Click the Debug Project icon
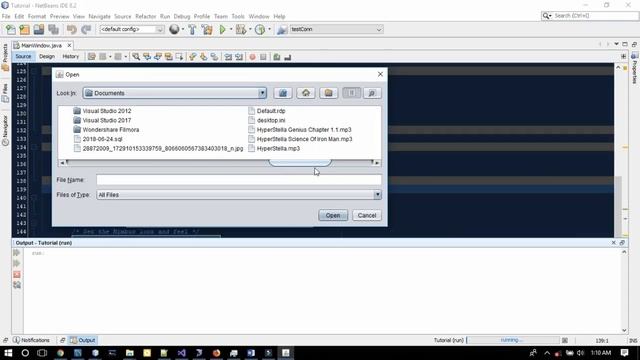This screenshot has height=360, width=640. click(241, 29)
